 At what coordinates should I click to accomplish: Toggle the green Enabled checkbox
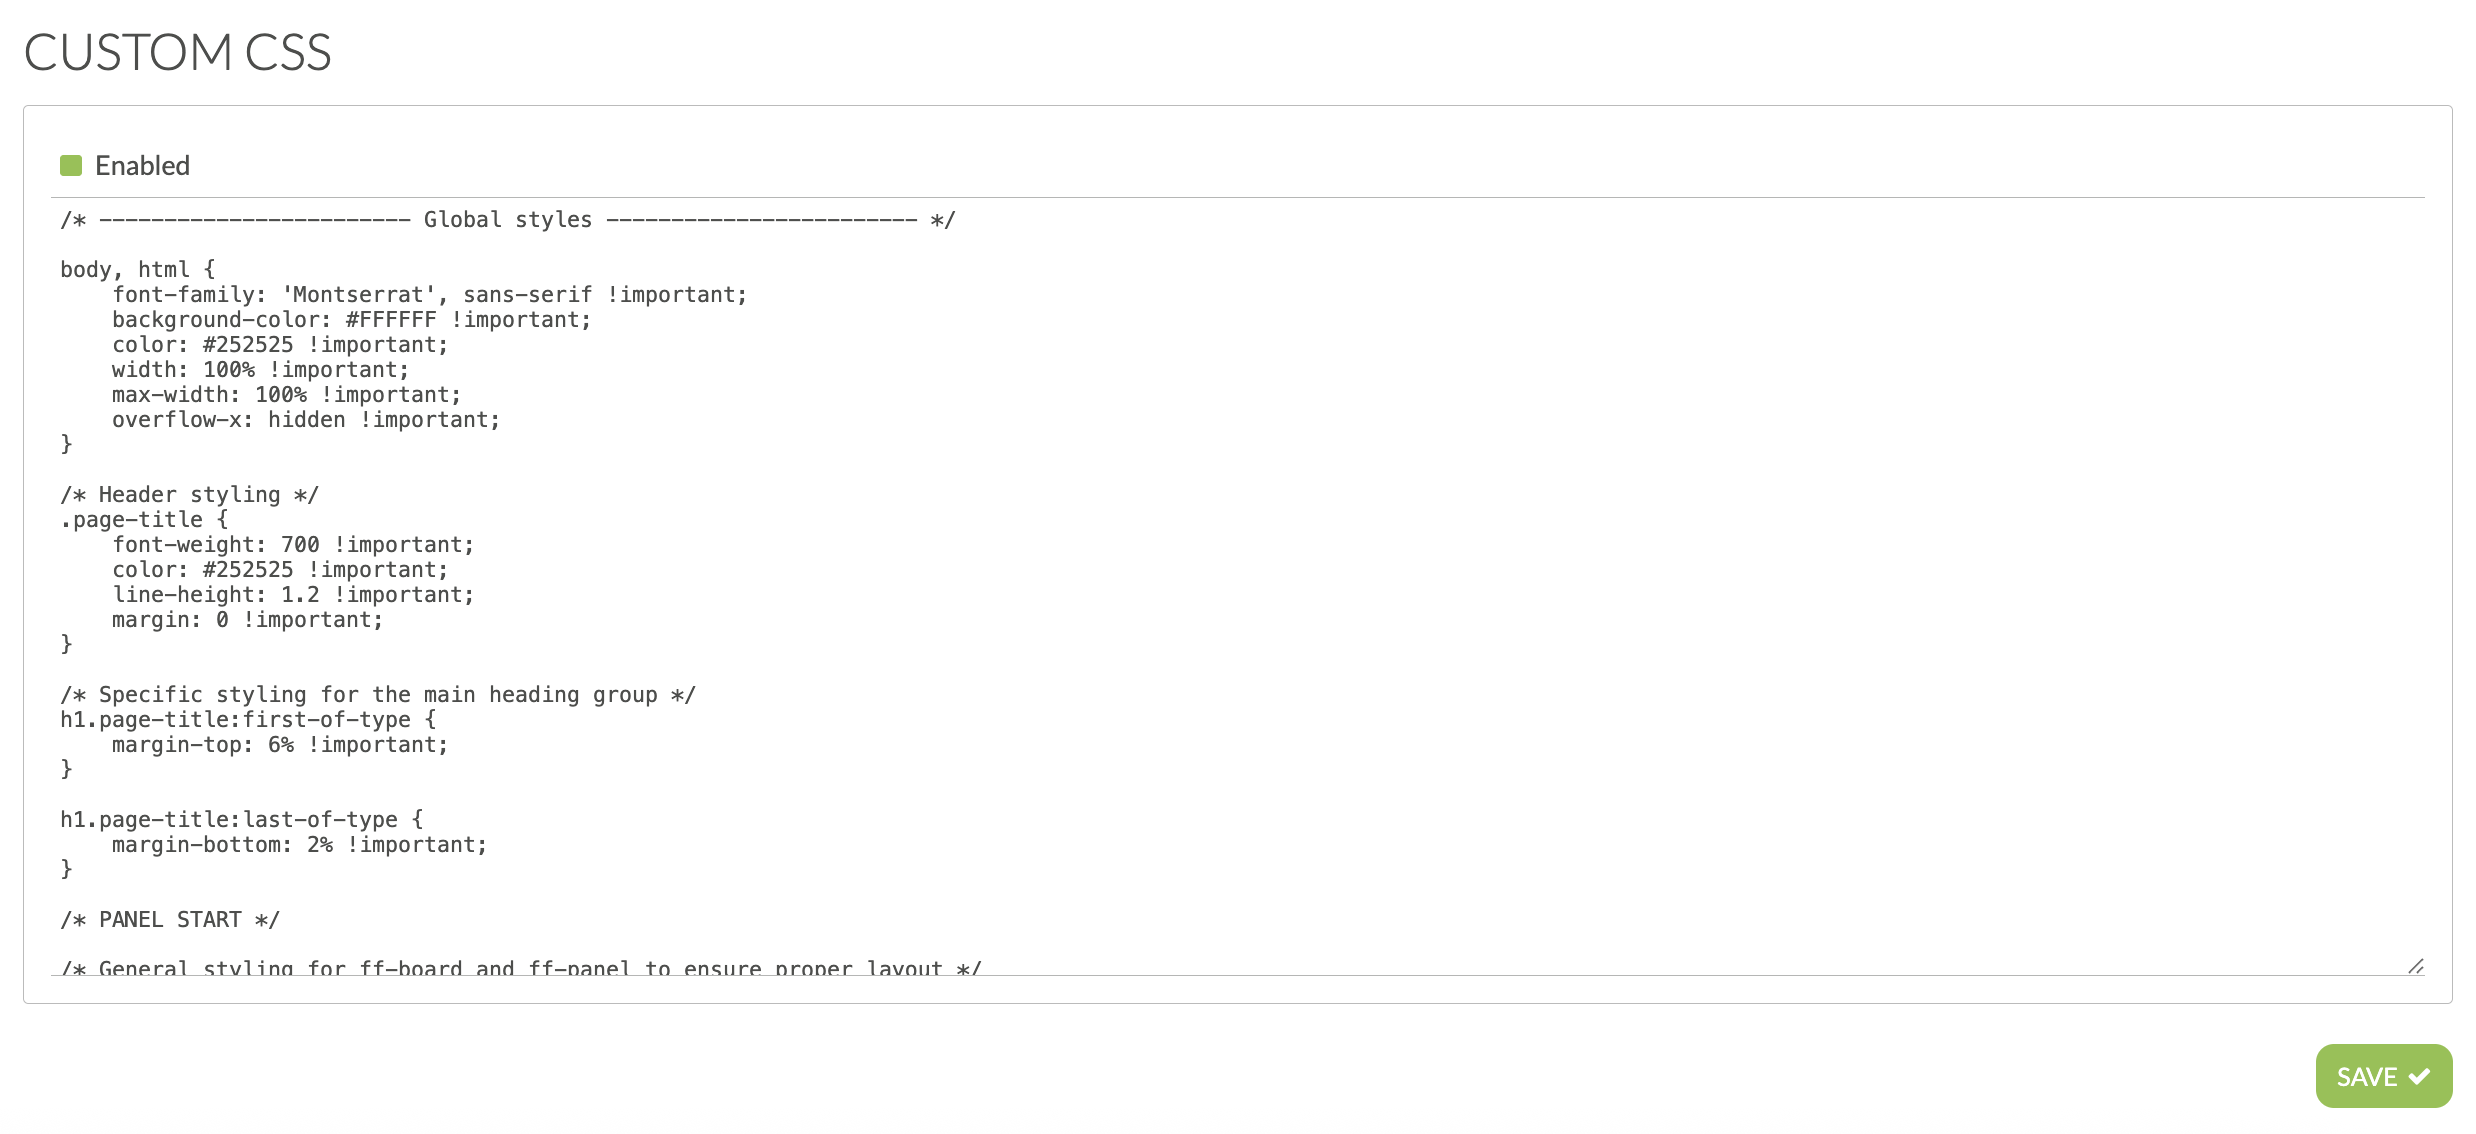(x=71, y=166)
